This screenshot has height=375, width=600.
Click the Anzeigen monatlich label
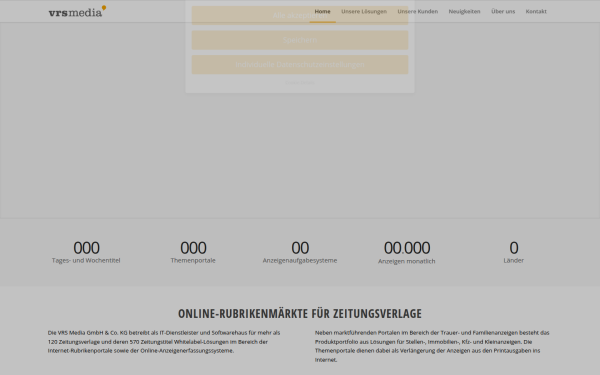tap(406, 261)
